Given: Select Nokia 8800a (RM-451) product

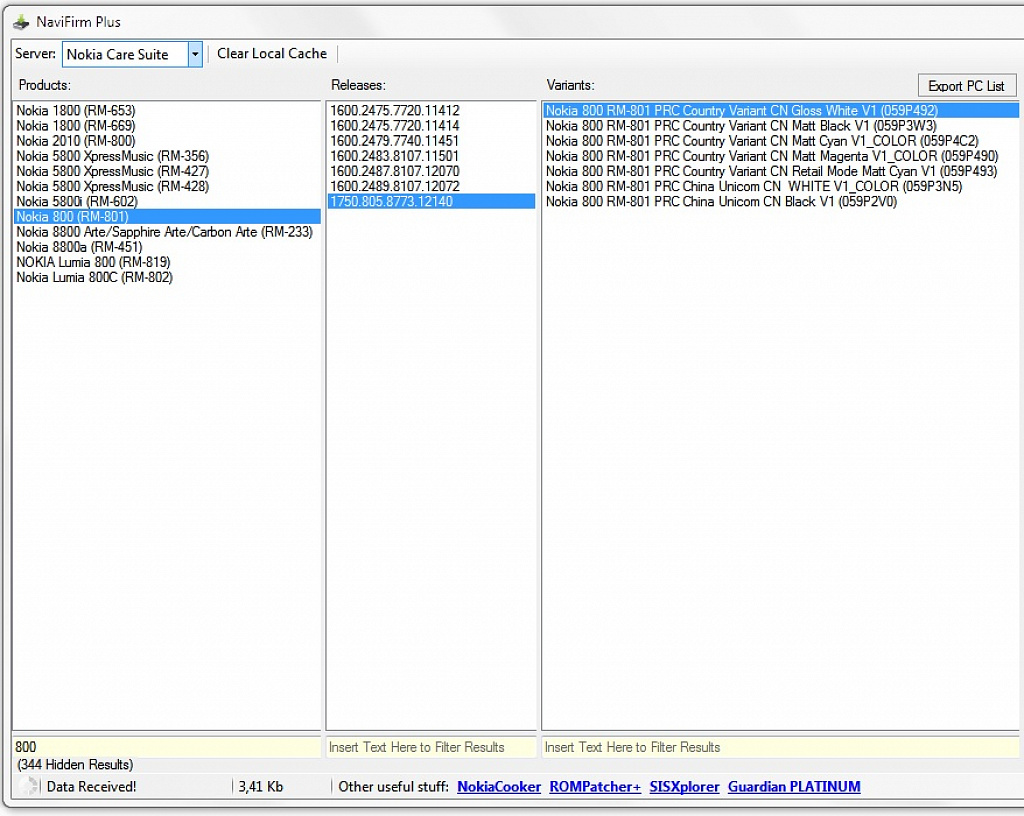Looking at the screenshot, I should pos(167,247).
